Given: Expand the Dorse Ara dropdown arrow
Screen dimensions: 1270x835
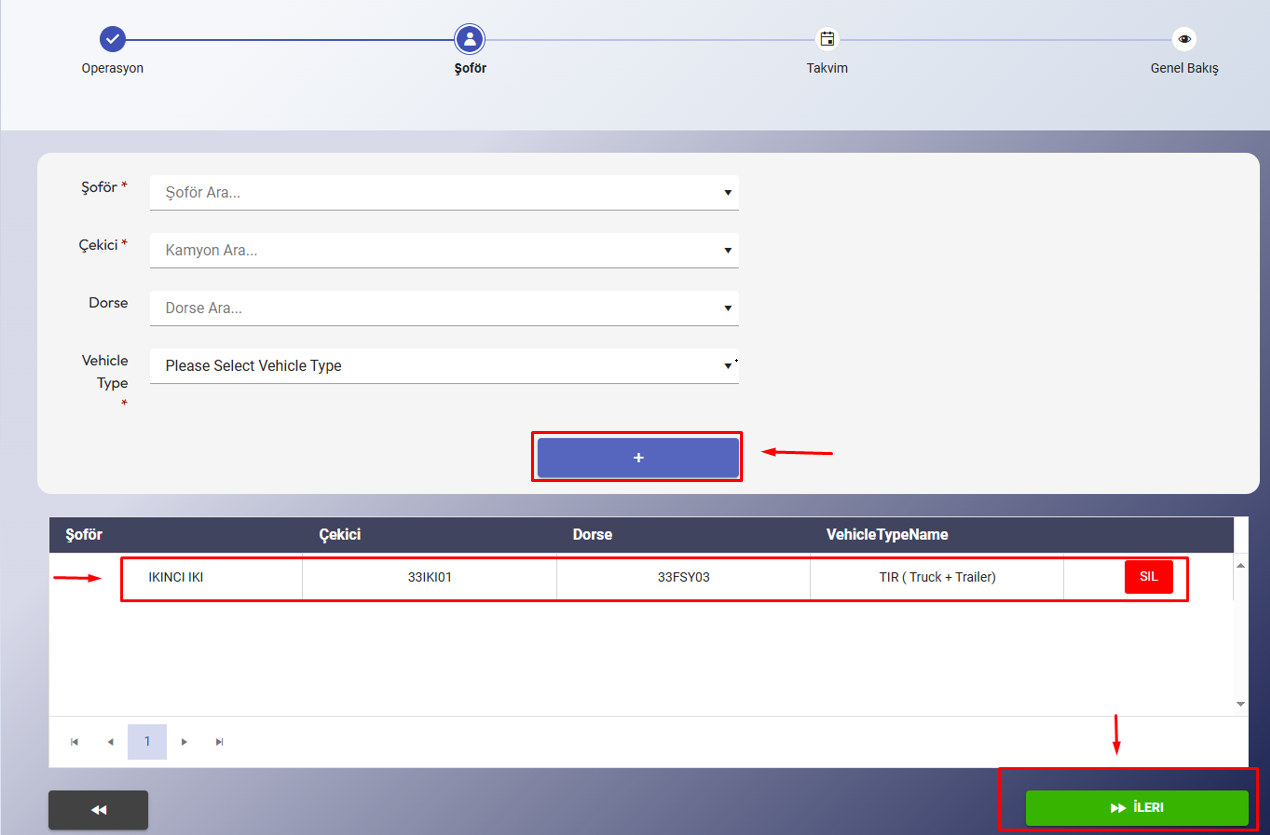Looking at the screenshot, I should point(728,308).
